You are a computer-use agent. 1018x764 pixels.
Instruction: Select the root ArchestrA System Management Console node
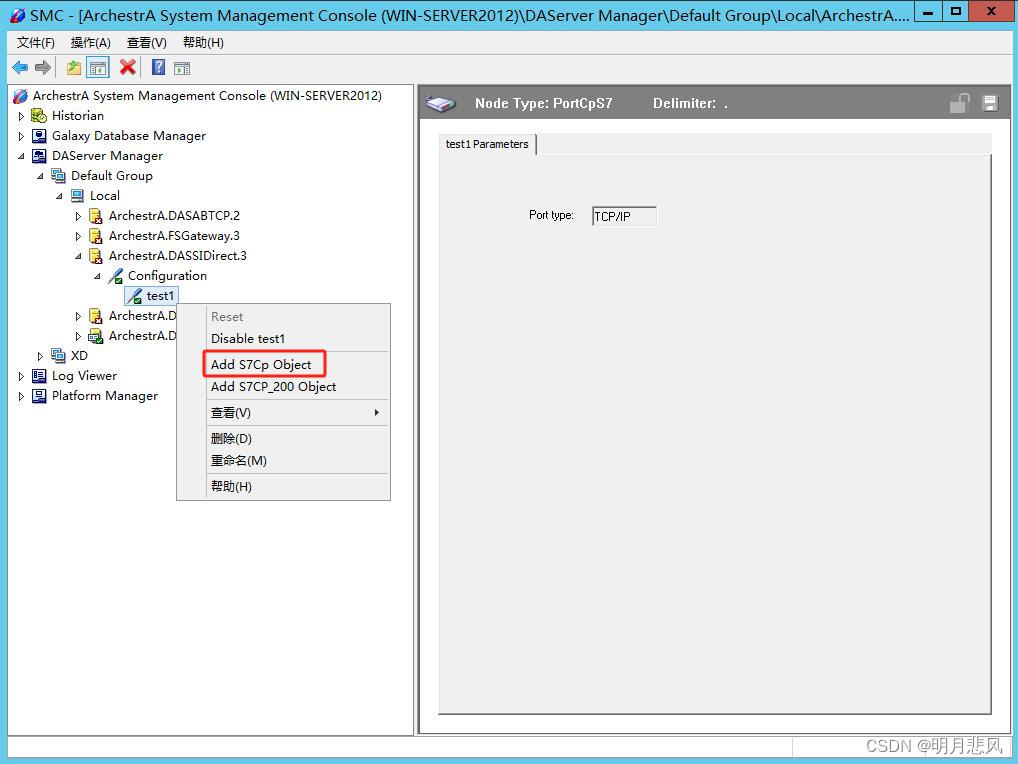(x=207, y=95)
